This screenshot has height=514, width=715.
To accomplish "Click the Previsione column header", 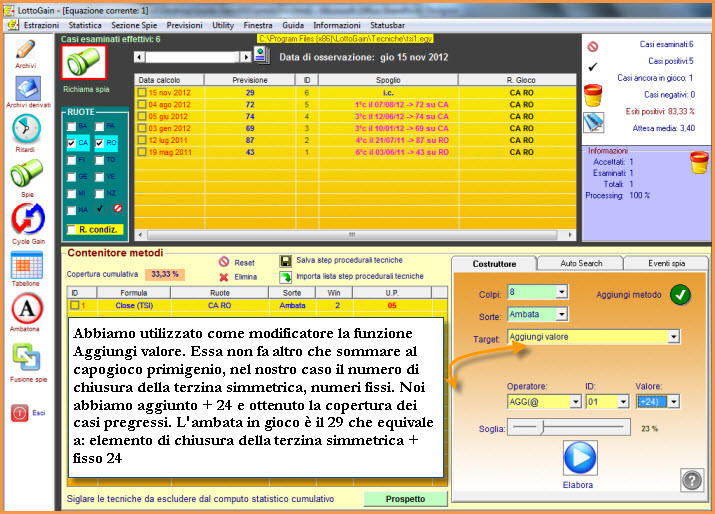I will point(249,80).
